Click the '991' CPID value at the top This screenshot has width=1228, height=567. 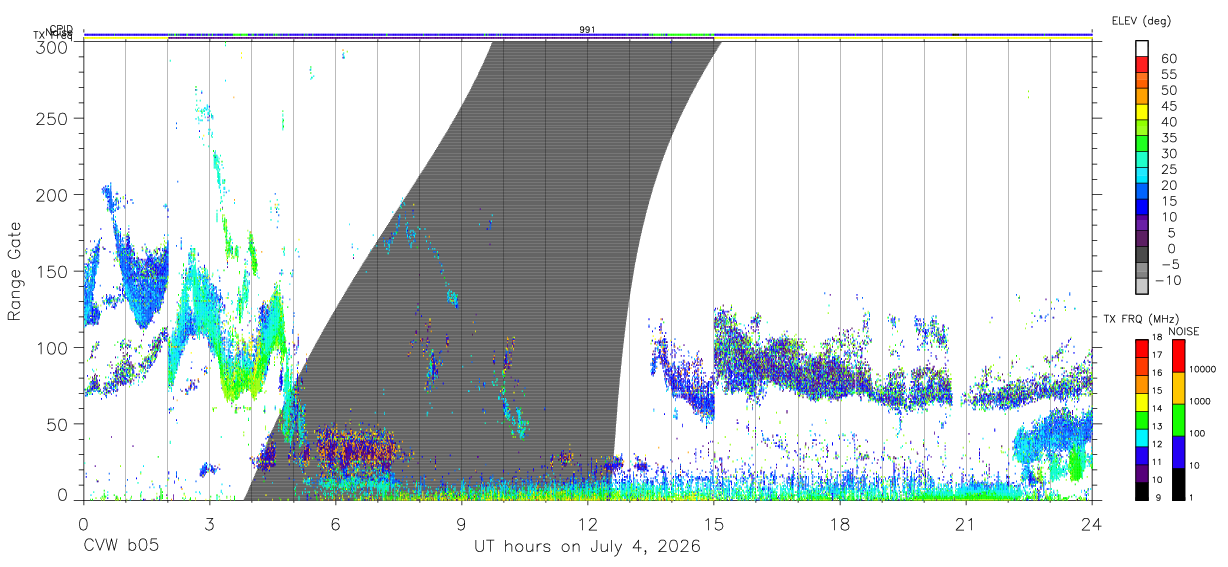point(588,30)
